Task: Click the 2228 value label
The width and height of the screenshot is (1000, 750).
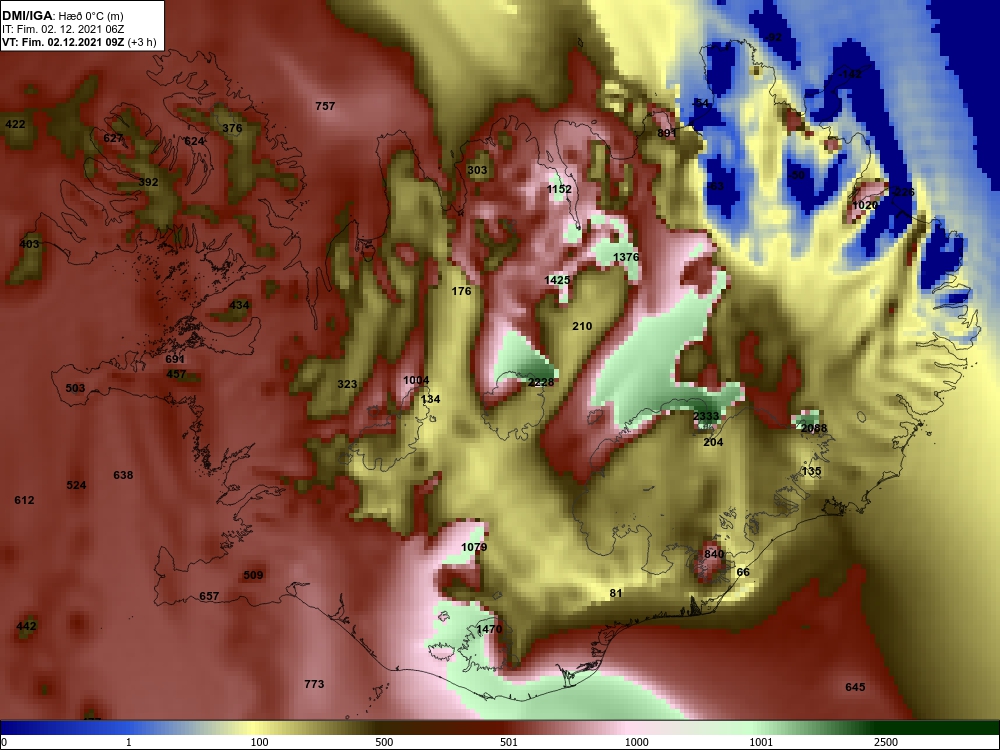Action: coord(541,382)
